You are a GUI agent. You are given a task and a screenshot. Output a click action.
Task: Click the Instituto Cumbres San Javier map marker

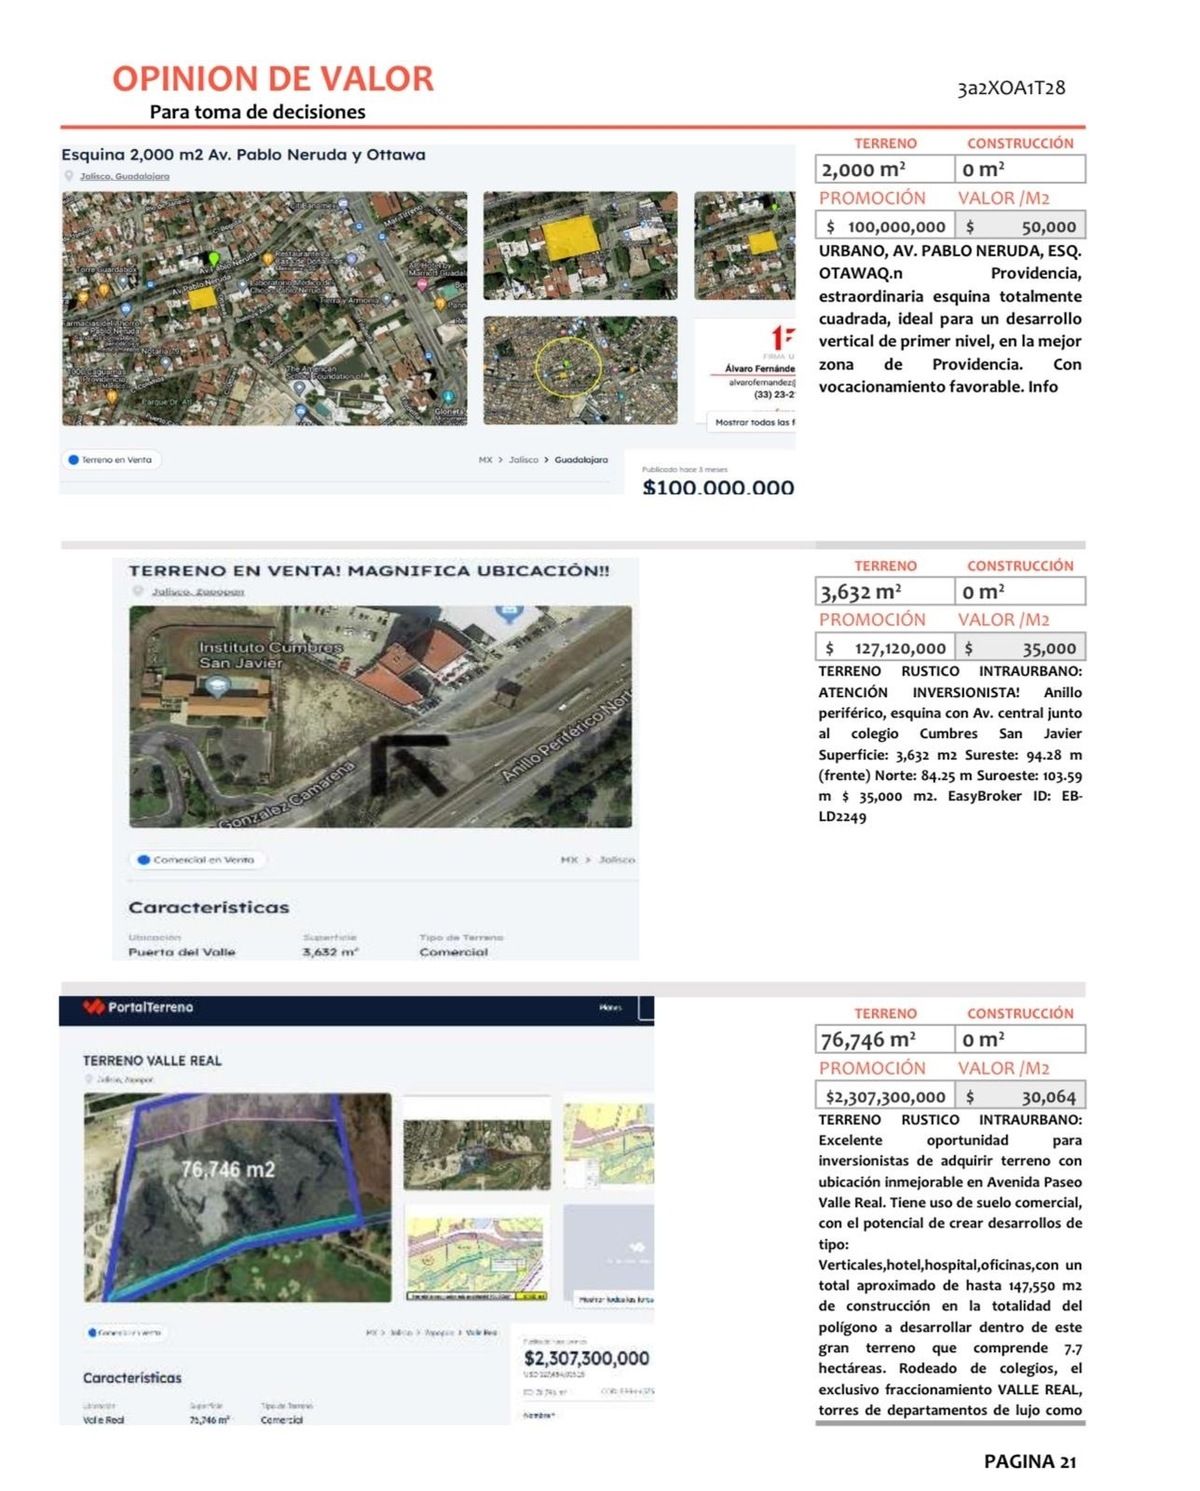[x=217, y=687]
